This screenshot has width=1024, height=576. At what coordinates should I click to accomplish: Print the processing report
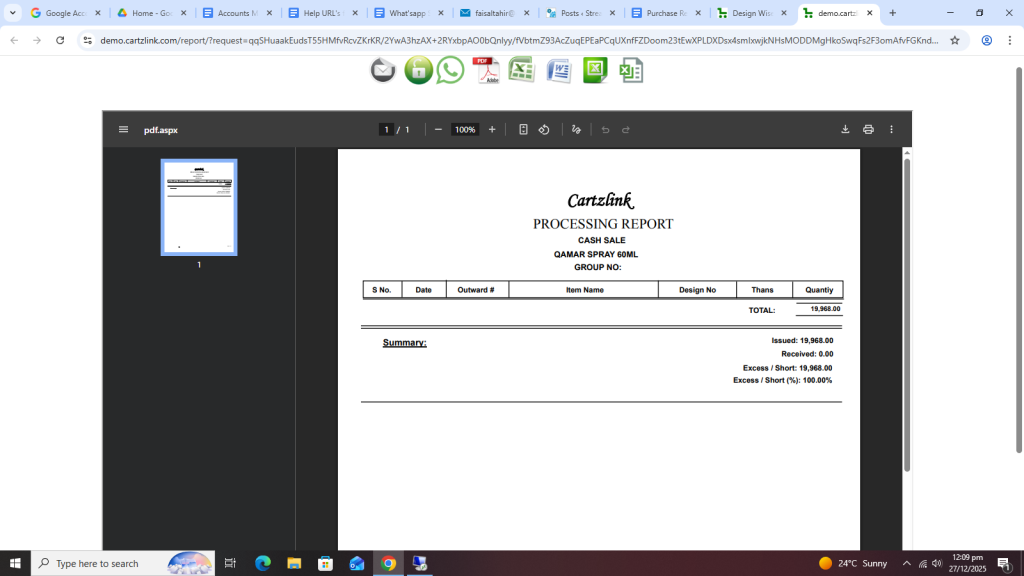pos(868,130)
